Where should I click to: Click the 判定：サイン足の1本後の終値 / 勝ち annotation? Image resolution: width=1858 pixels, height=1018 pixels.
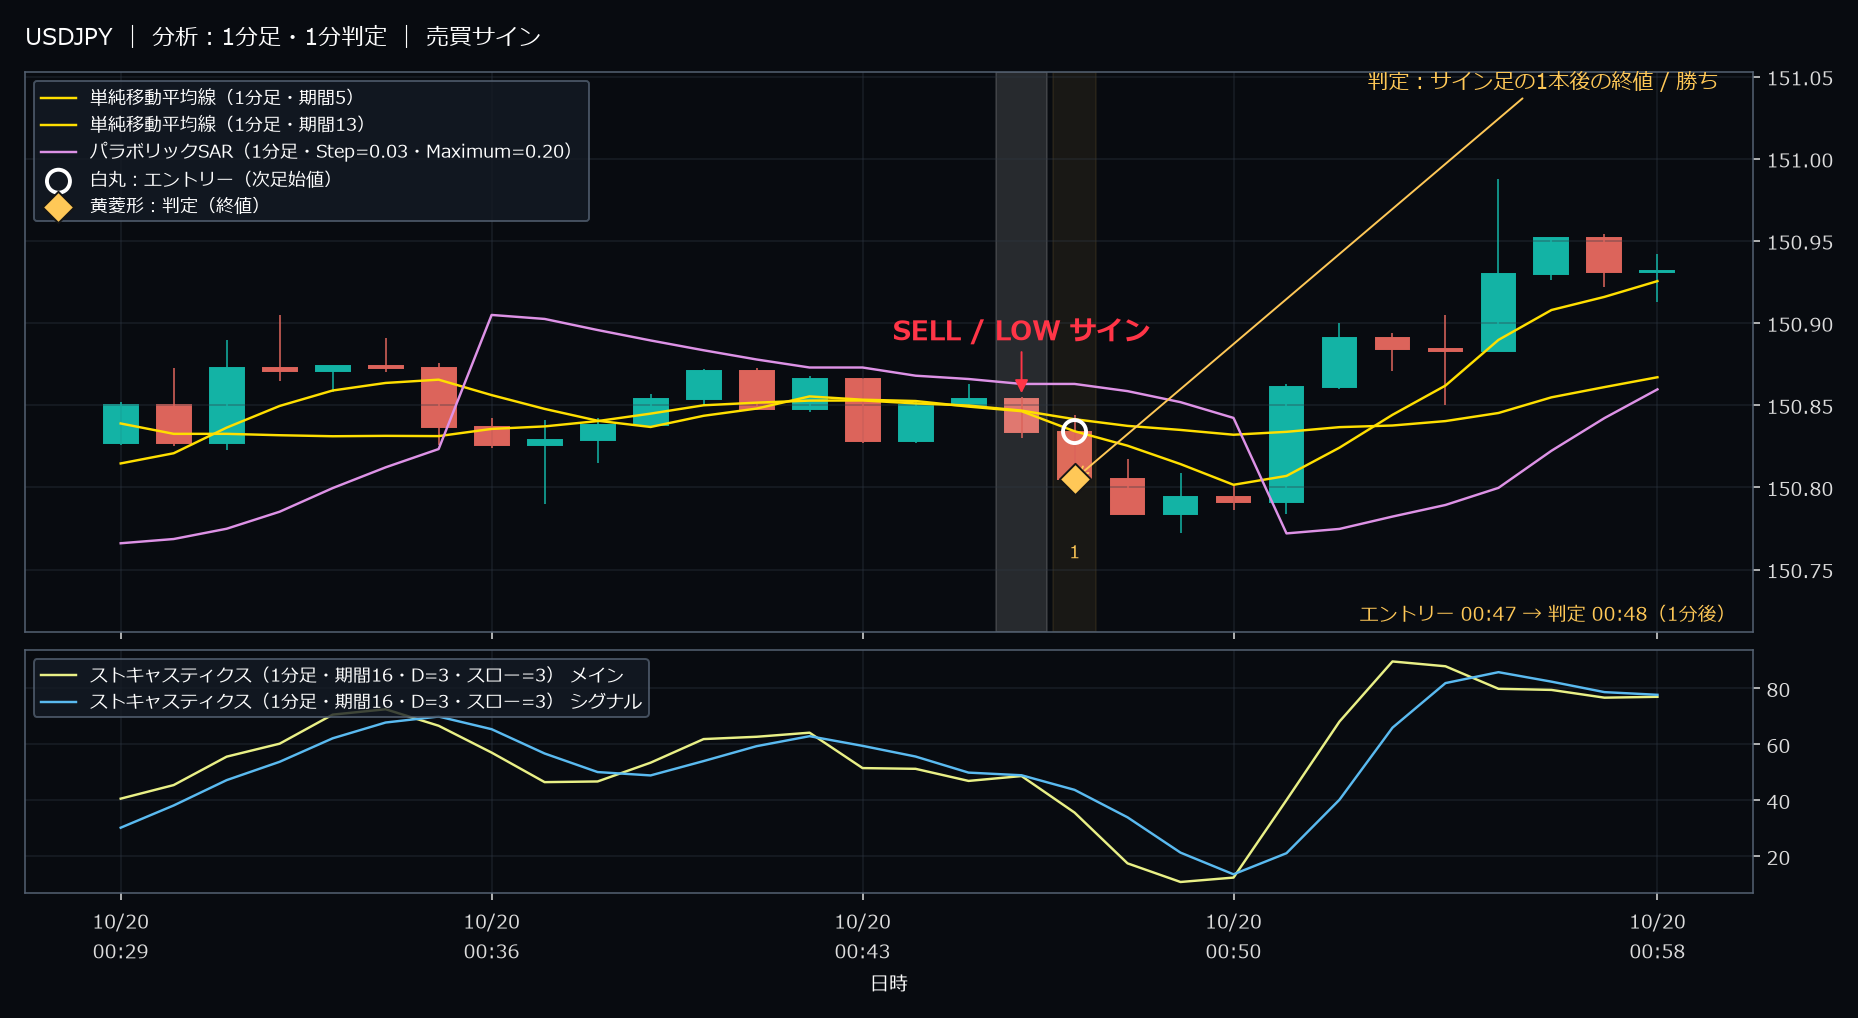[1543, 81]
